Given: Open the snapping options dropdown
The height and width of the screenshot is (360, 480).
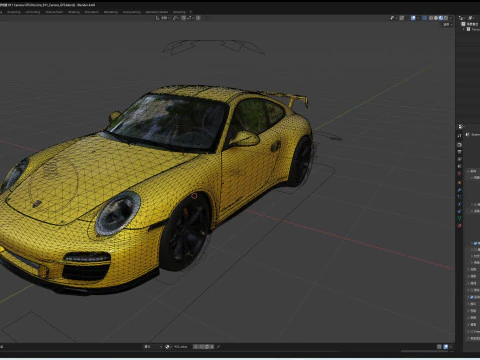Looking at the screenshot, I should point(190,18).
